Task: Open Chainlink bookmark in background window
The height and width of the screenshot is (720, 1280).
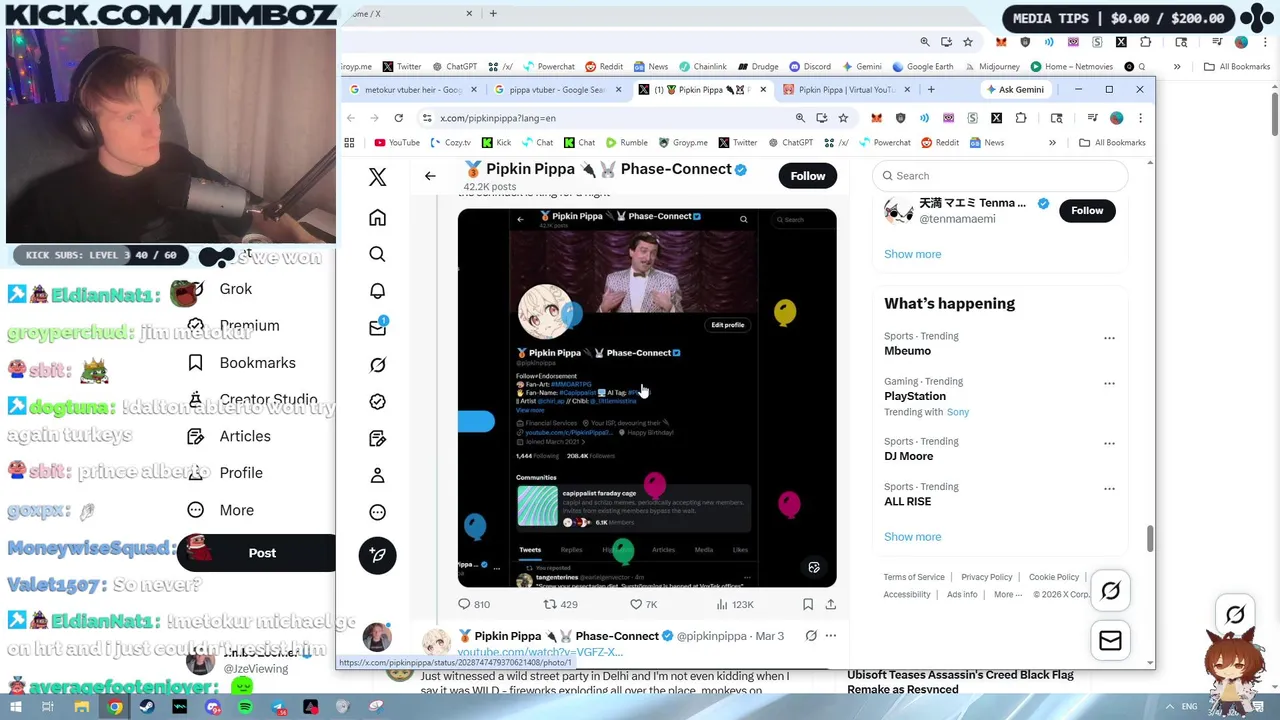Action: [x=702, y=67]
